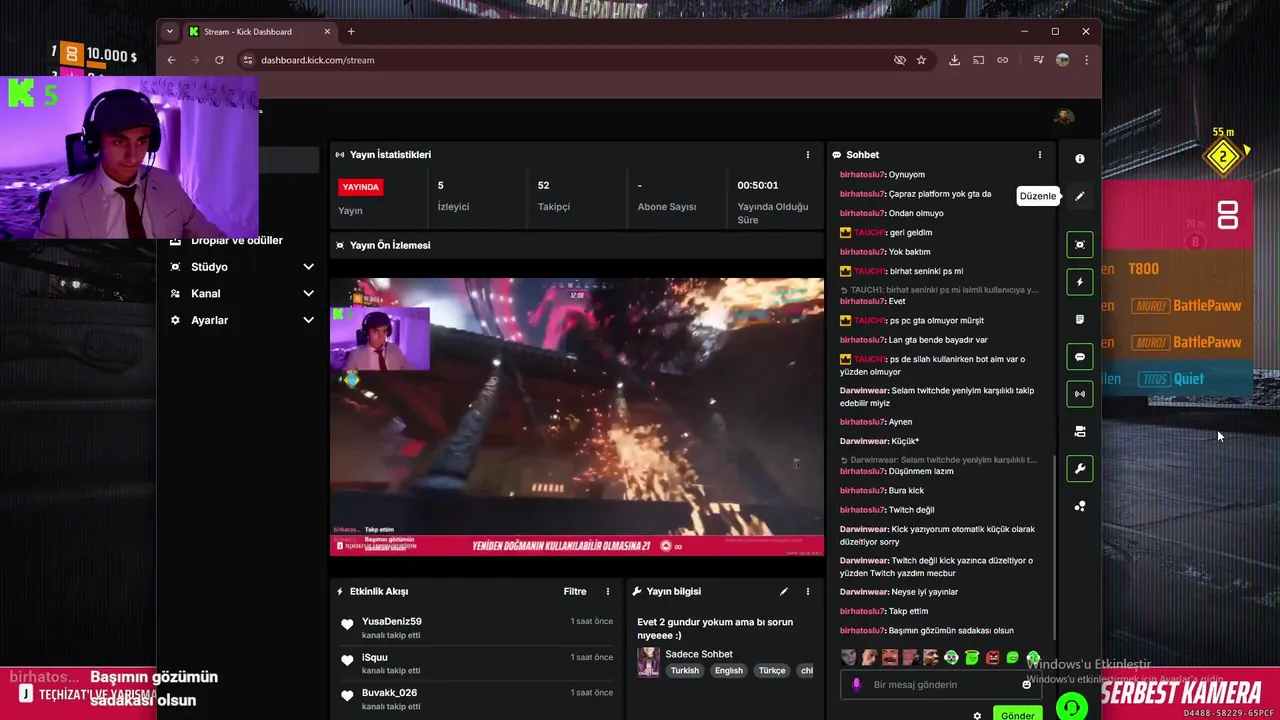This screenshot has height=720, width=1280.
Task: Click the purple identity badge in the chat input
Action: [856, 685]
